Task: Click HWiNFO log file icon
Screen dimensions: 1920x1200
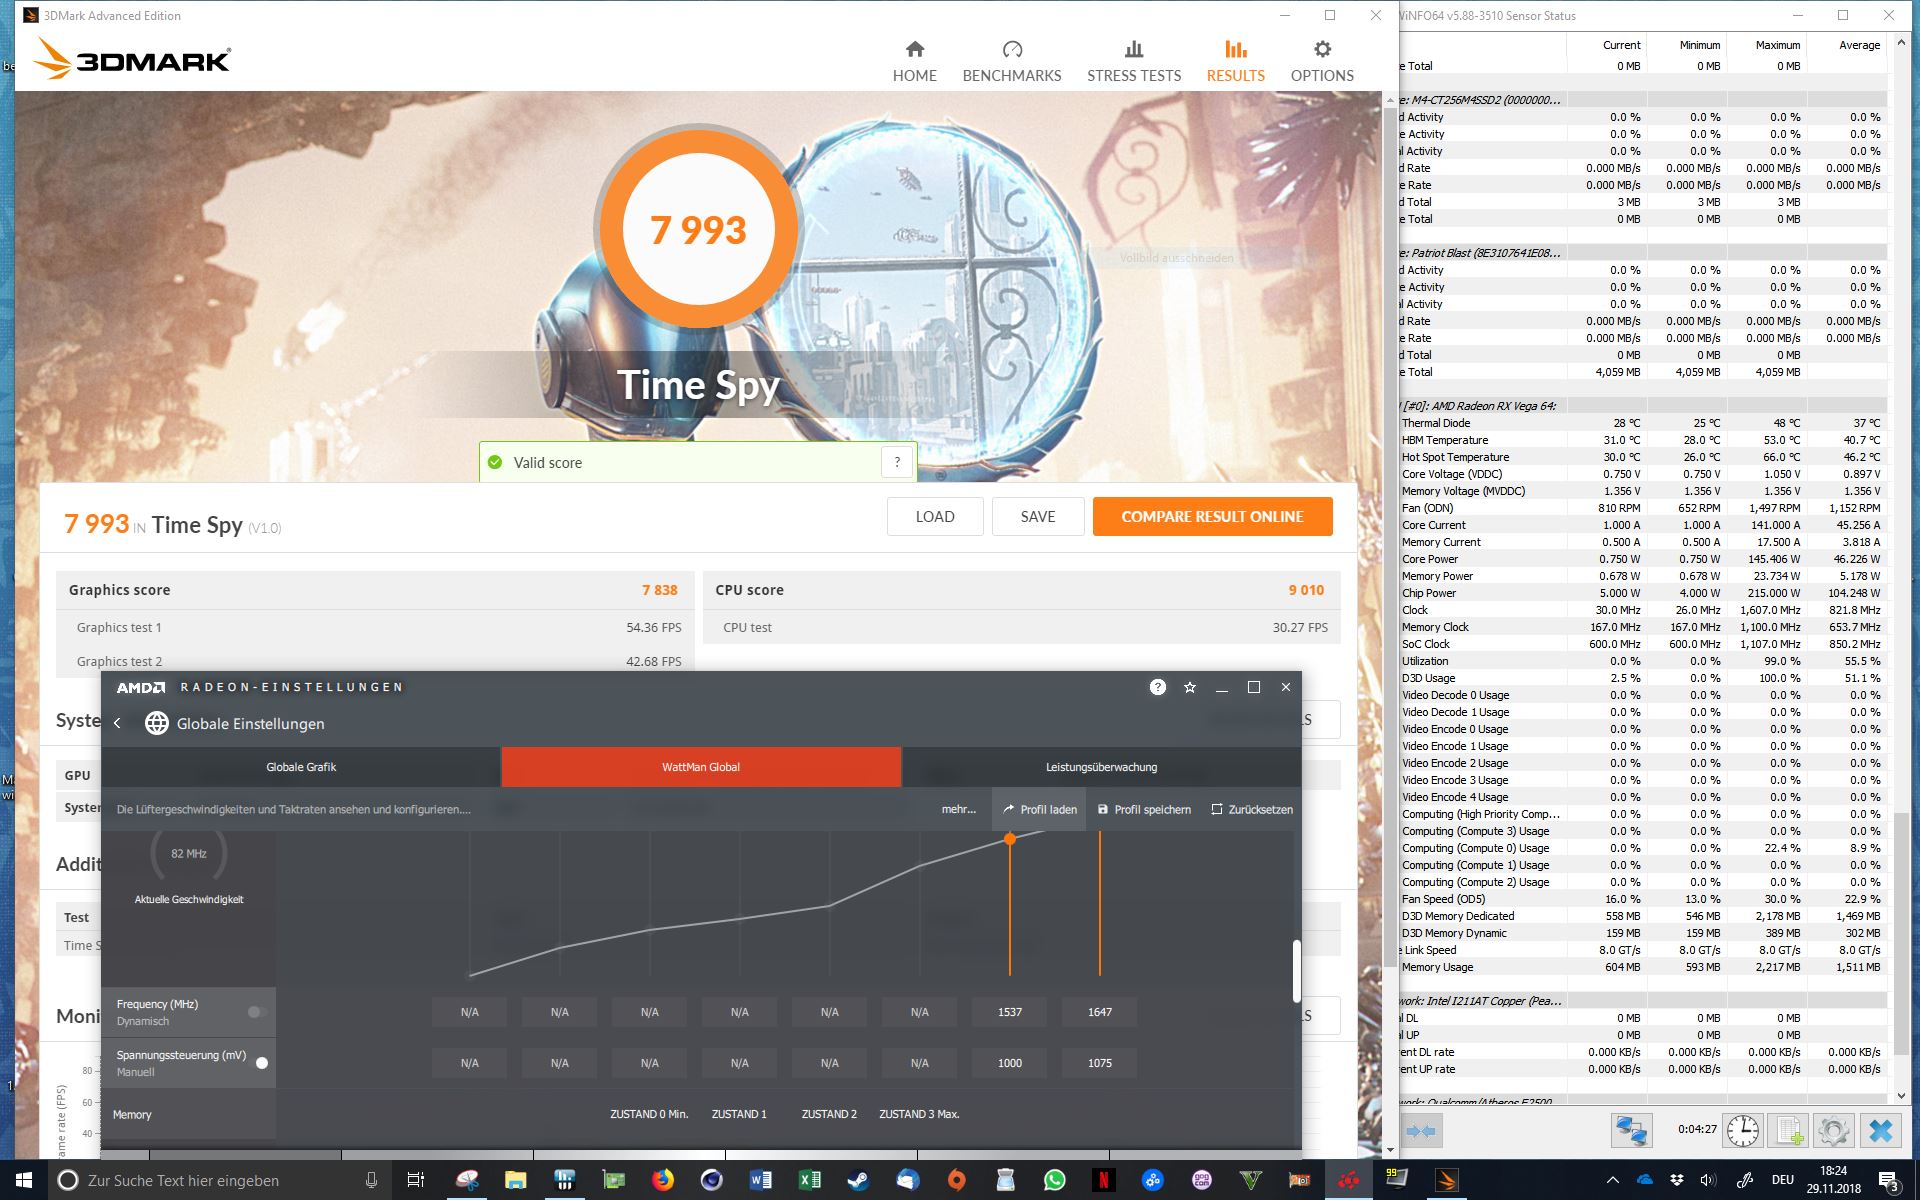Action: pyautogui.click(x=1787, y=1130)
